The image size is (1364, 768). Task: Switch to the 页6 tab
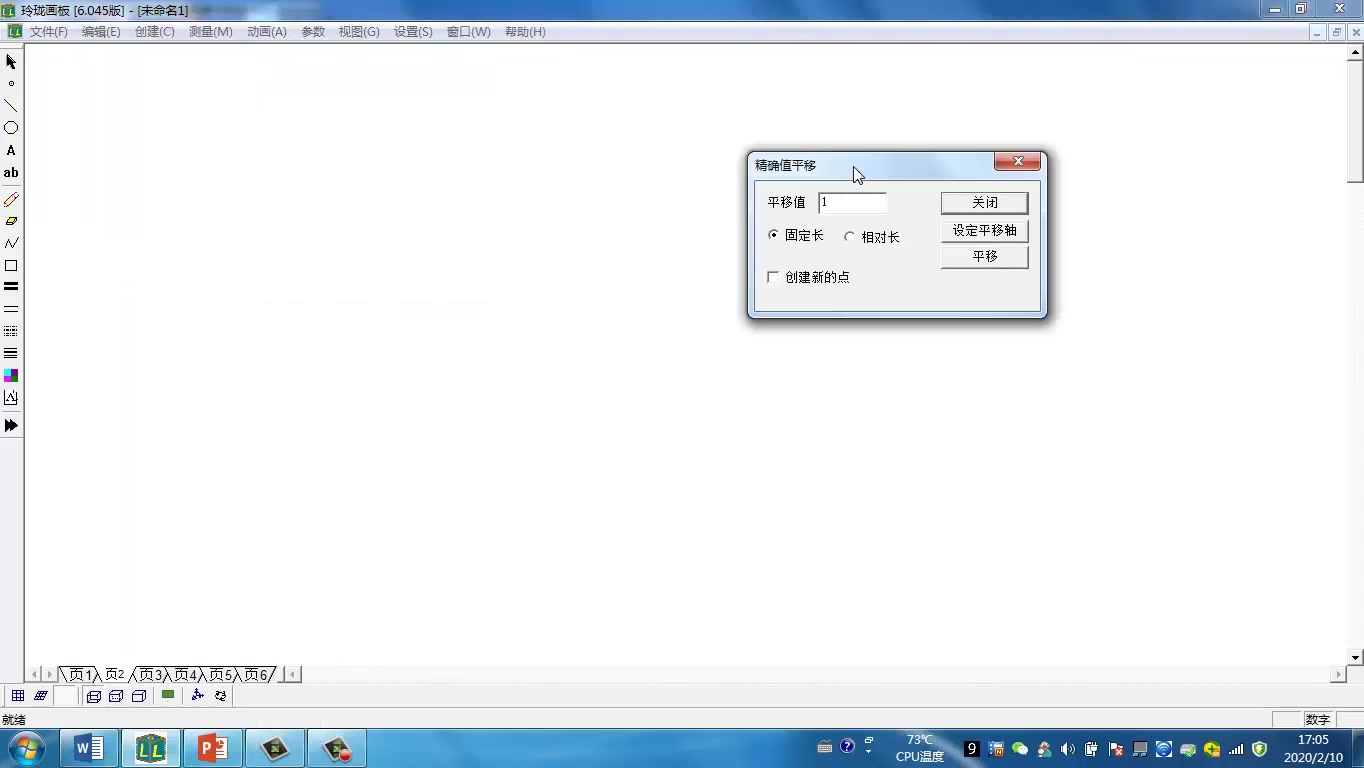255,675
